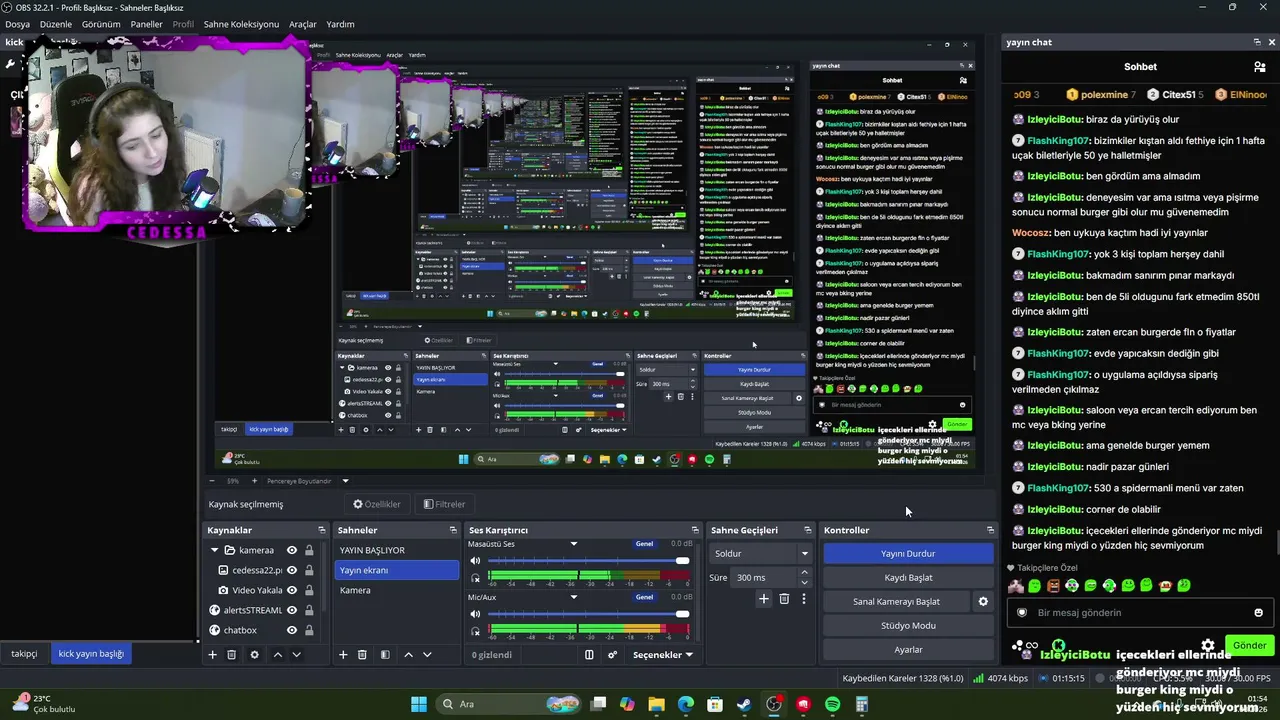The image size is (1280, 720).
Task: Move scene up in Sahneler panel
Action: pos(408,654)
